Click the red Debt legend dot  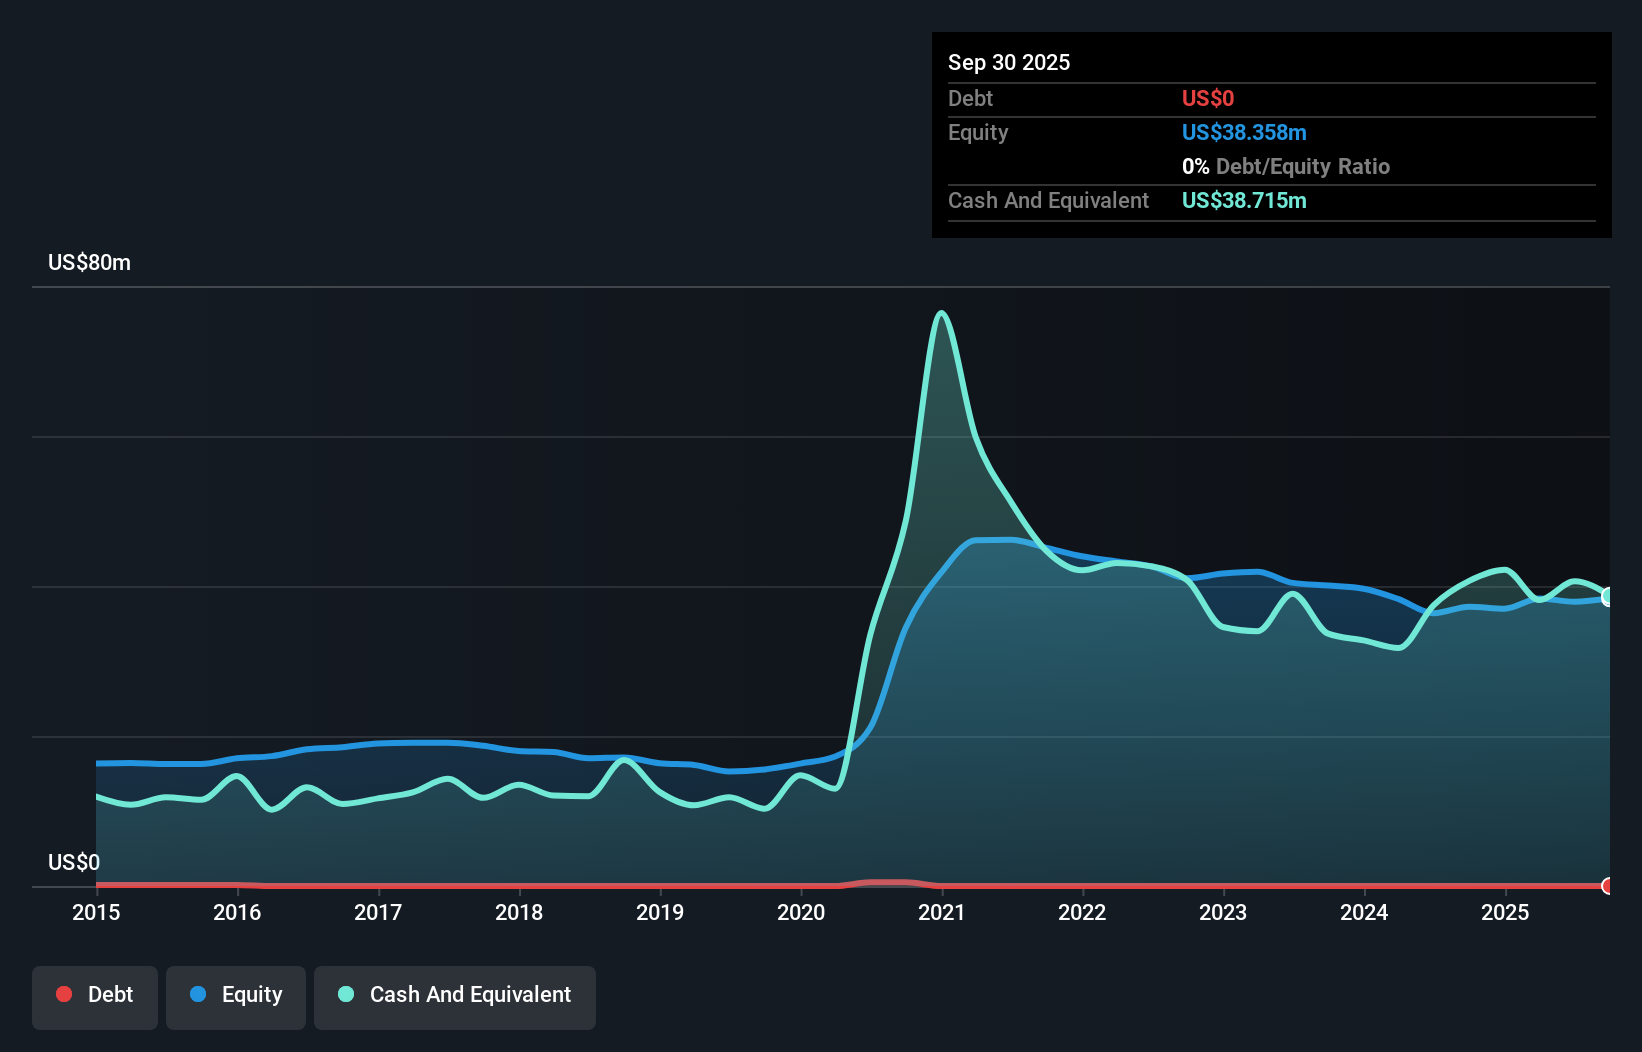pyautogui.click(x=64, y=995)
